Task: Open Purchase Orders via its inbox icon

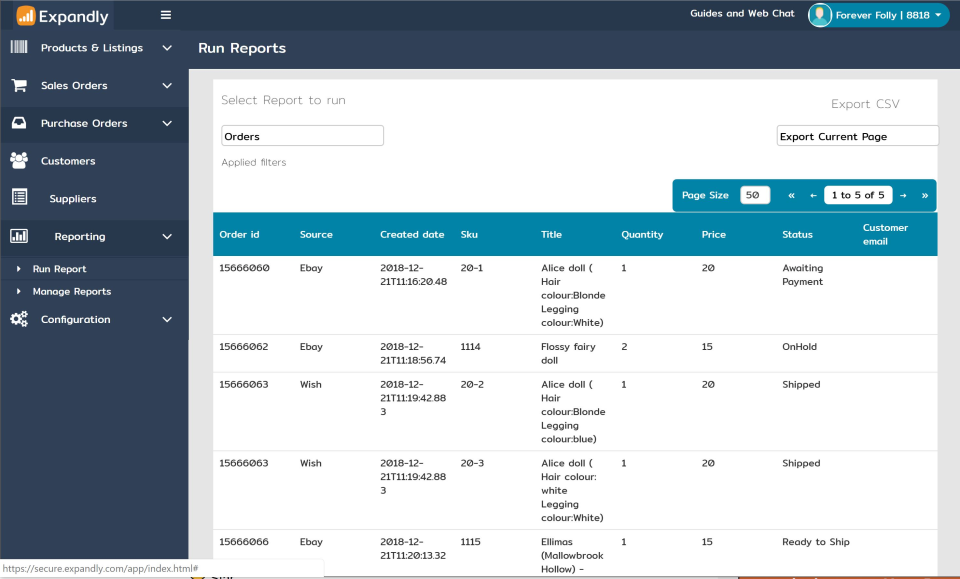Action: coord(18,124)
